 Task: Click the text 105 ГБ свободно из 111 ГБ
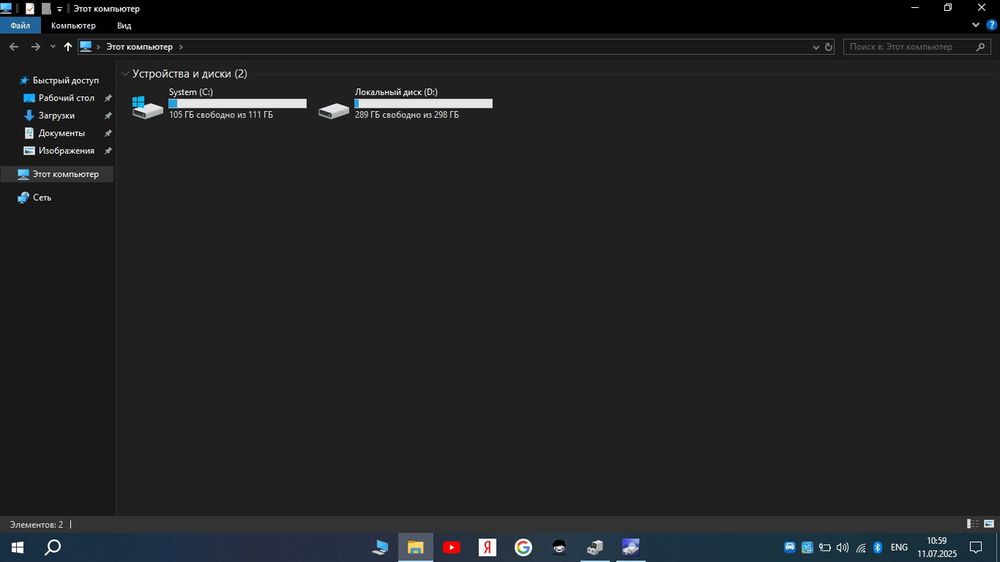221,115
